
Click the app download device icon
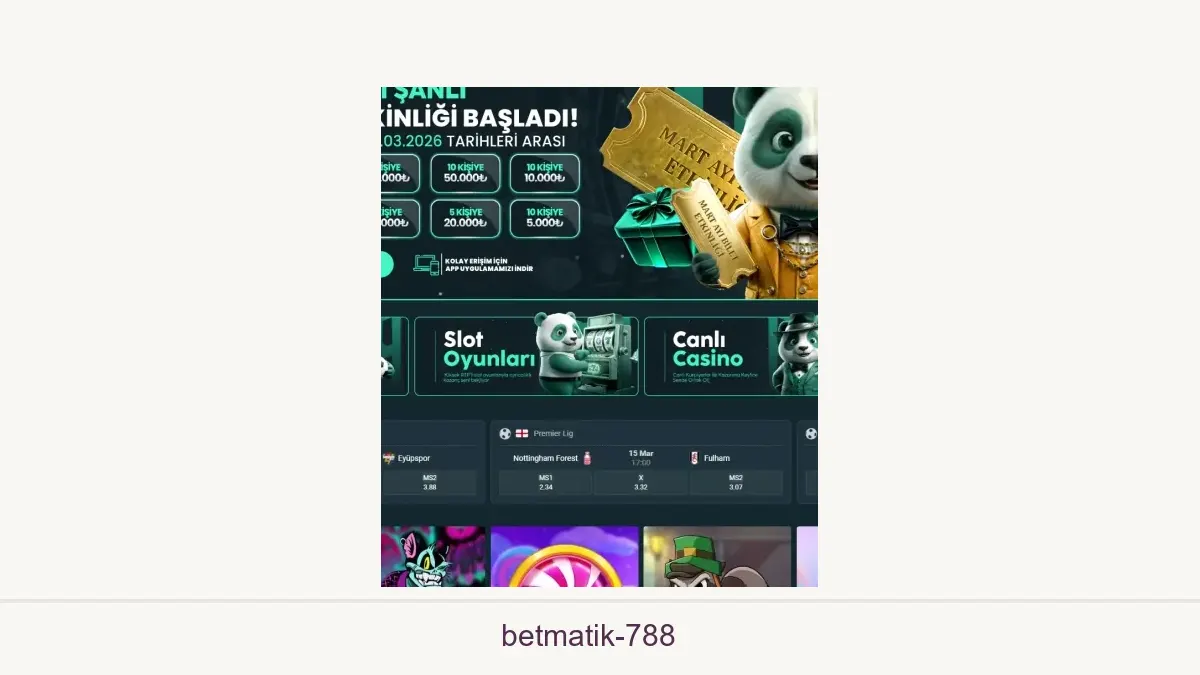click(427, 264)
